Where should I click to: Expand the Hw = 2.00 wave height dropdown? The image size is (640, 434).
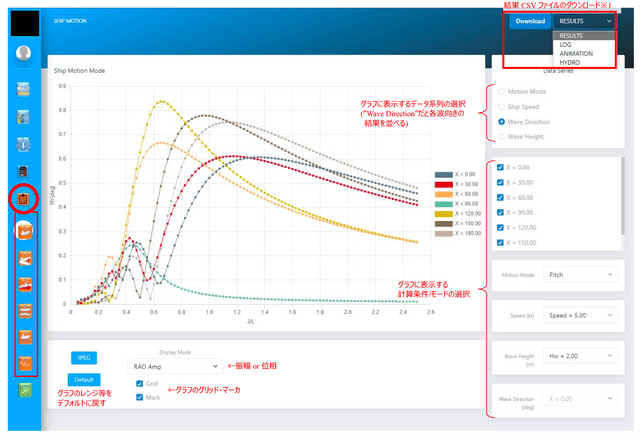pos(580,356)
